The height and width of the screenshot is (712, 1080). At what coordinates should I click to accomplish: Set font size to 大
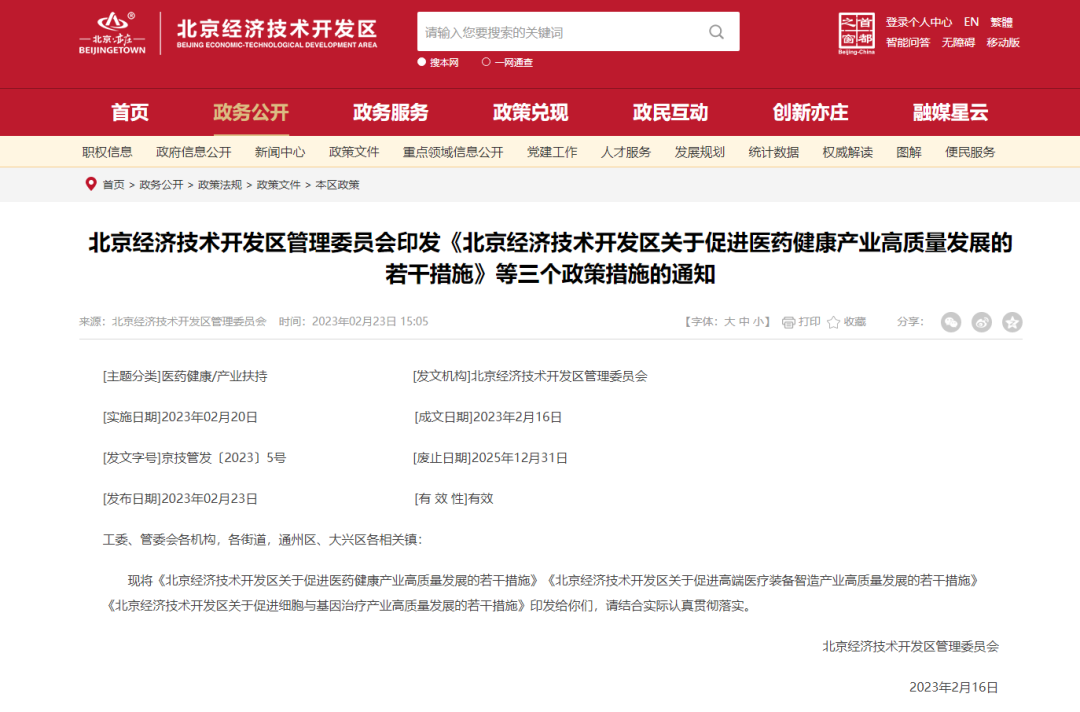tap(729, 322)
